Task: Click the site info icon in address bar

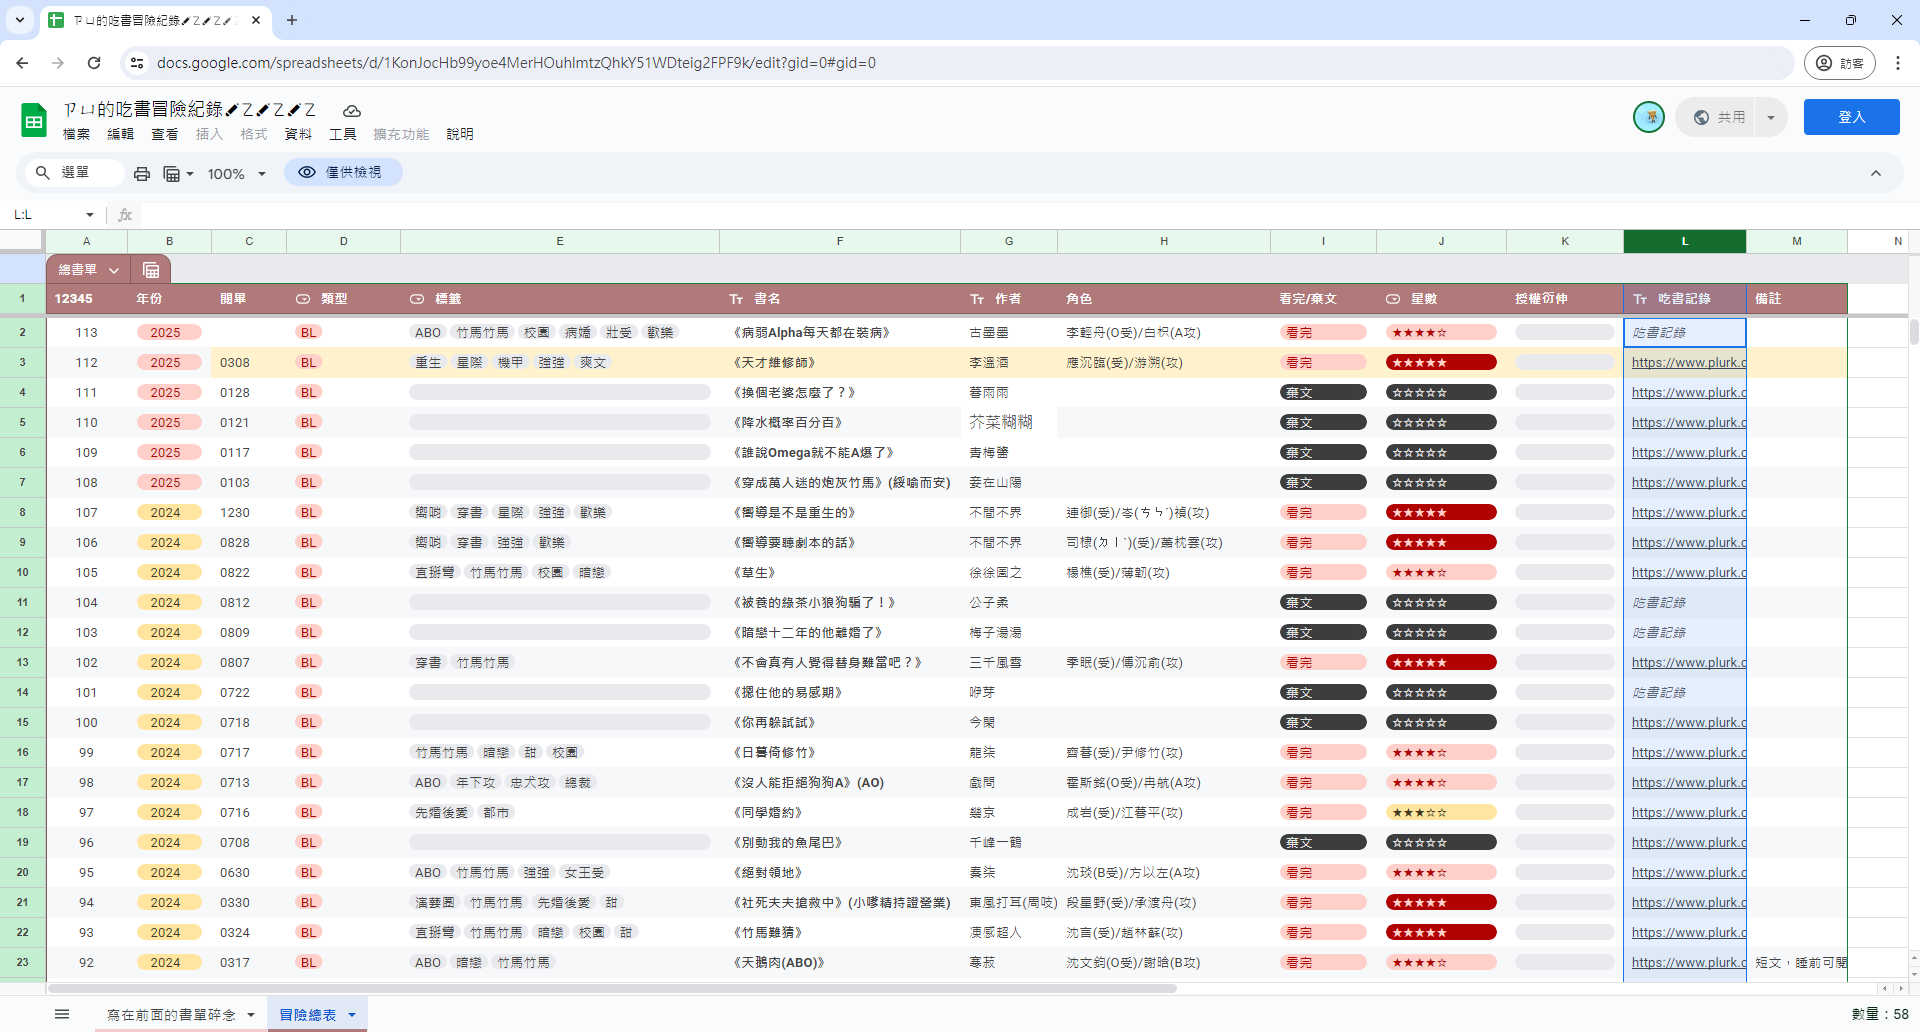Action: pyautogui.click(x=137, y=63)
